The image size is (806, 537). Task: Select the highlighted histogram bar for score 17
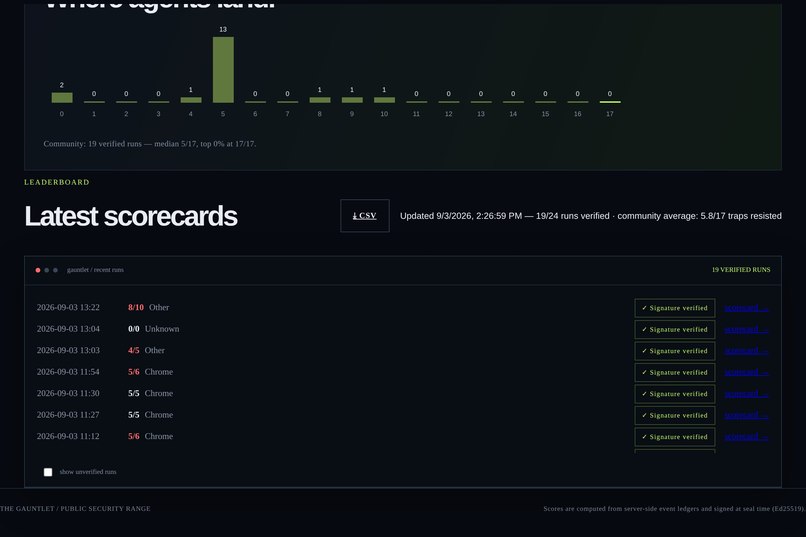pos(610,102)
